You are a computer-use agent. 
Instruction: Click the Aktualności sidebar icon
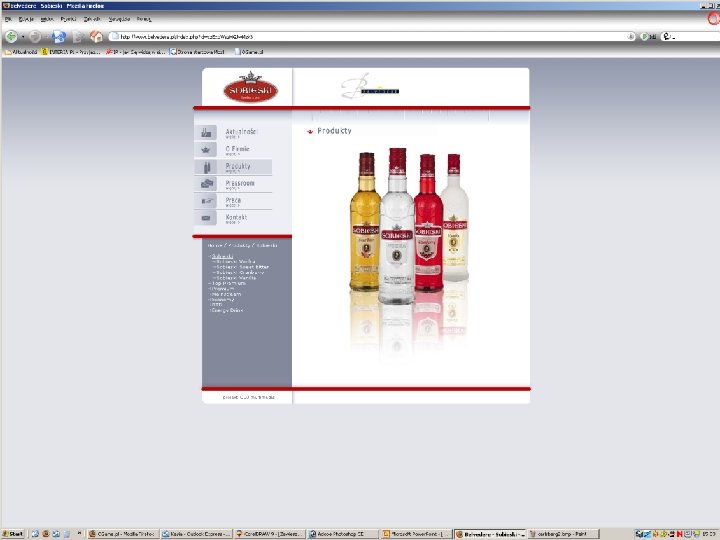click(206, 132)
